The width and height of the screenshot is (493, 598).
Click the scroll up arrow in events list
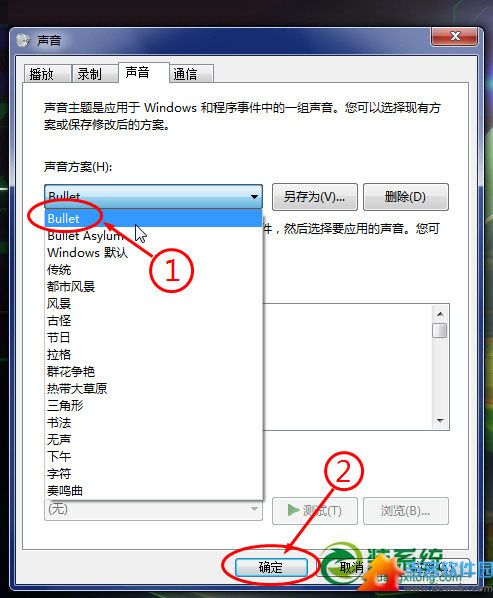(x=440, y=314)
